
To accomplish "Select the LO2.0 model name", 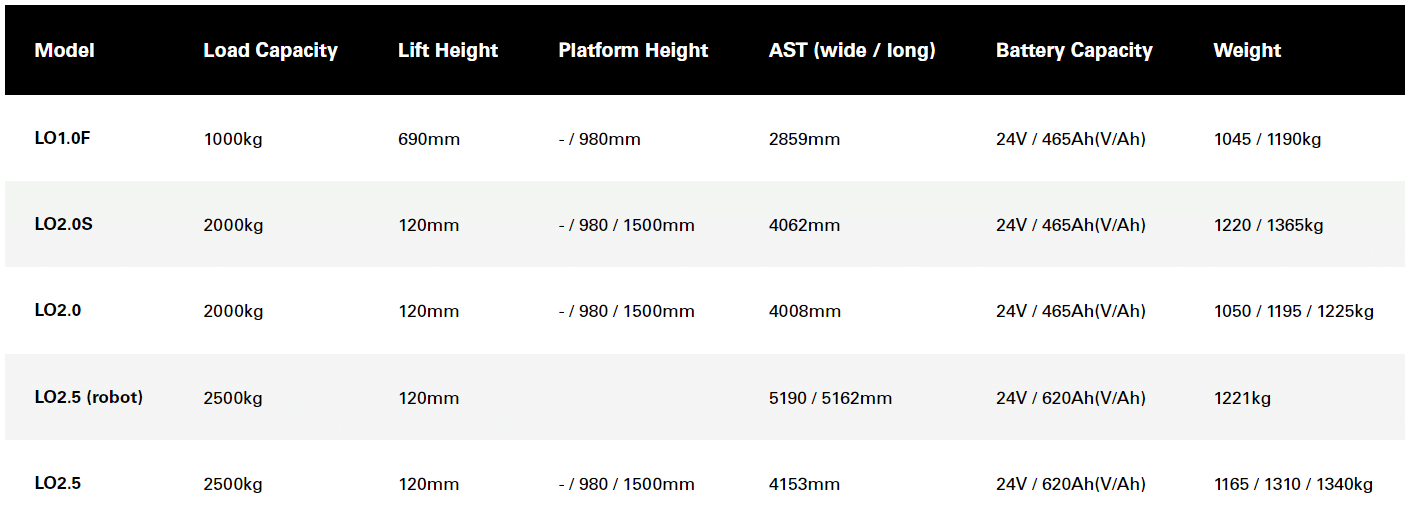I will (x=58, y=310).
